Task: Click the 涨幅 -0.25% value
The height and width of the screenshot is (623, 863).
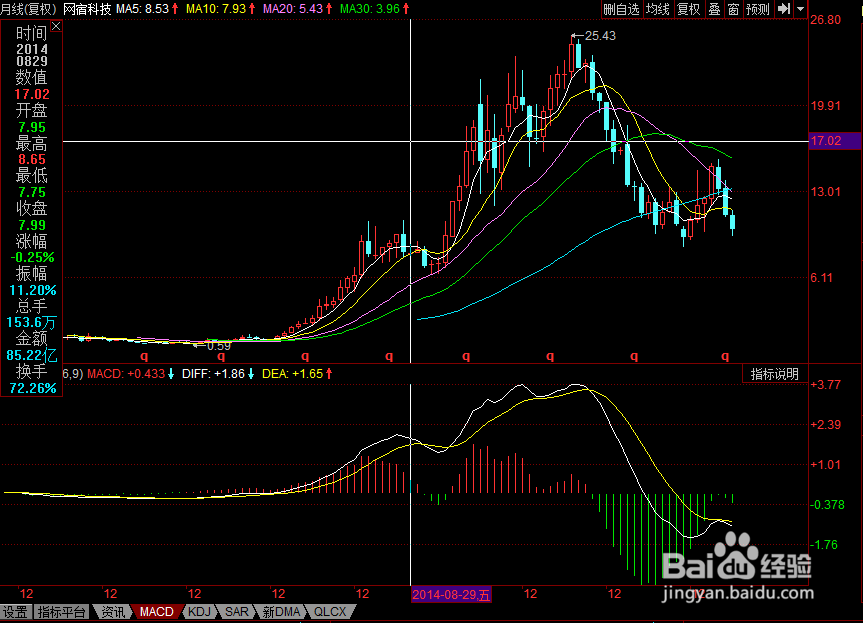Action: pos(32,257)
